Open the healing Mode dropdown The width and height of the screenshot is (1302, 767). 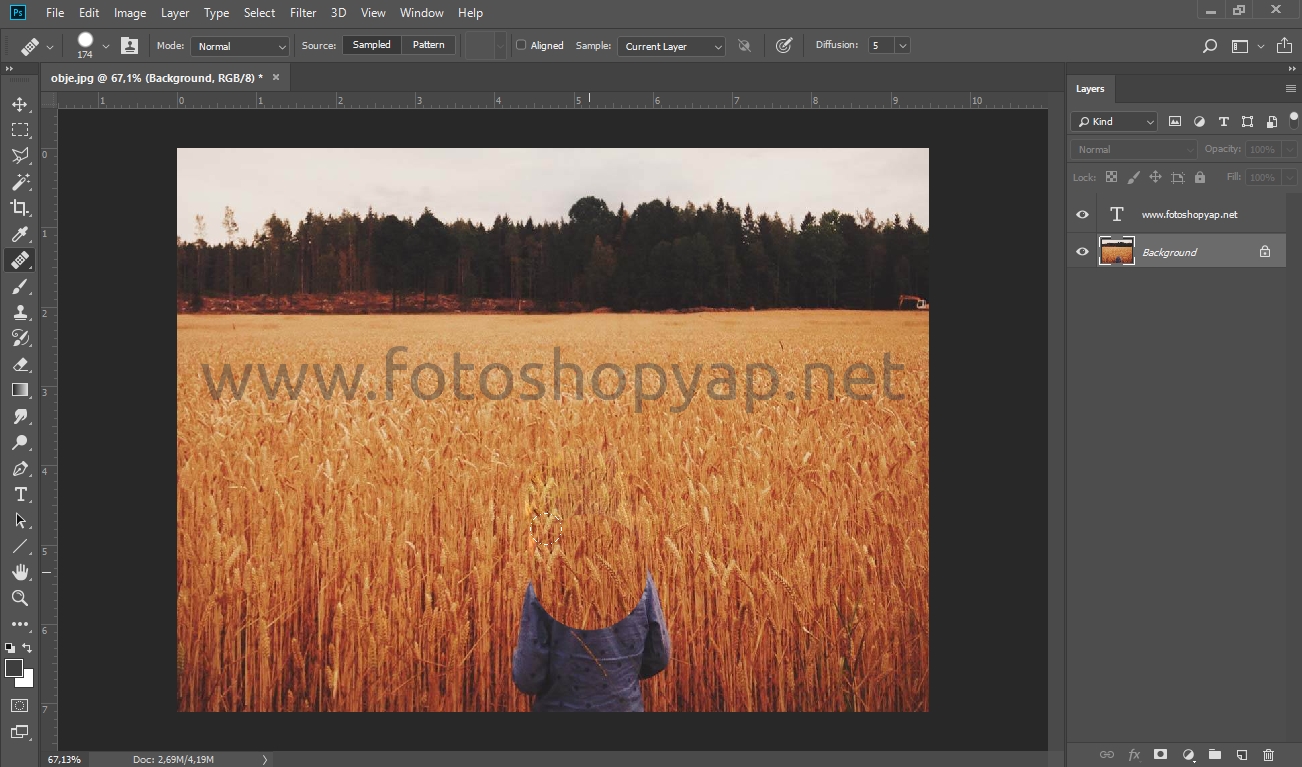click(240, 46)
